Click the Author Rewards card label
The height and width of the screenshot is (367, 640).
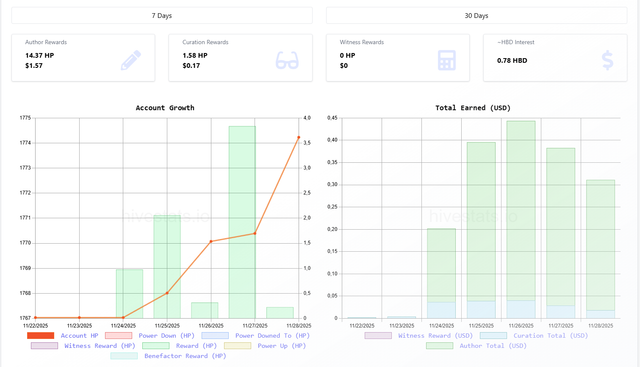pos(46,42)
